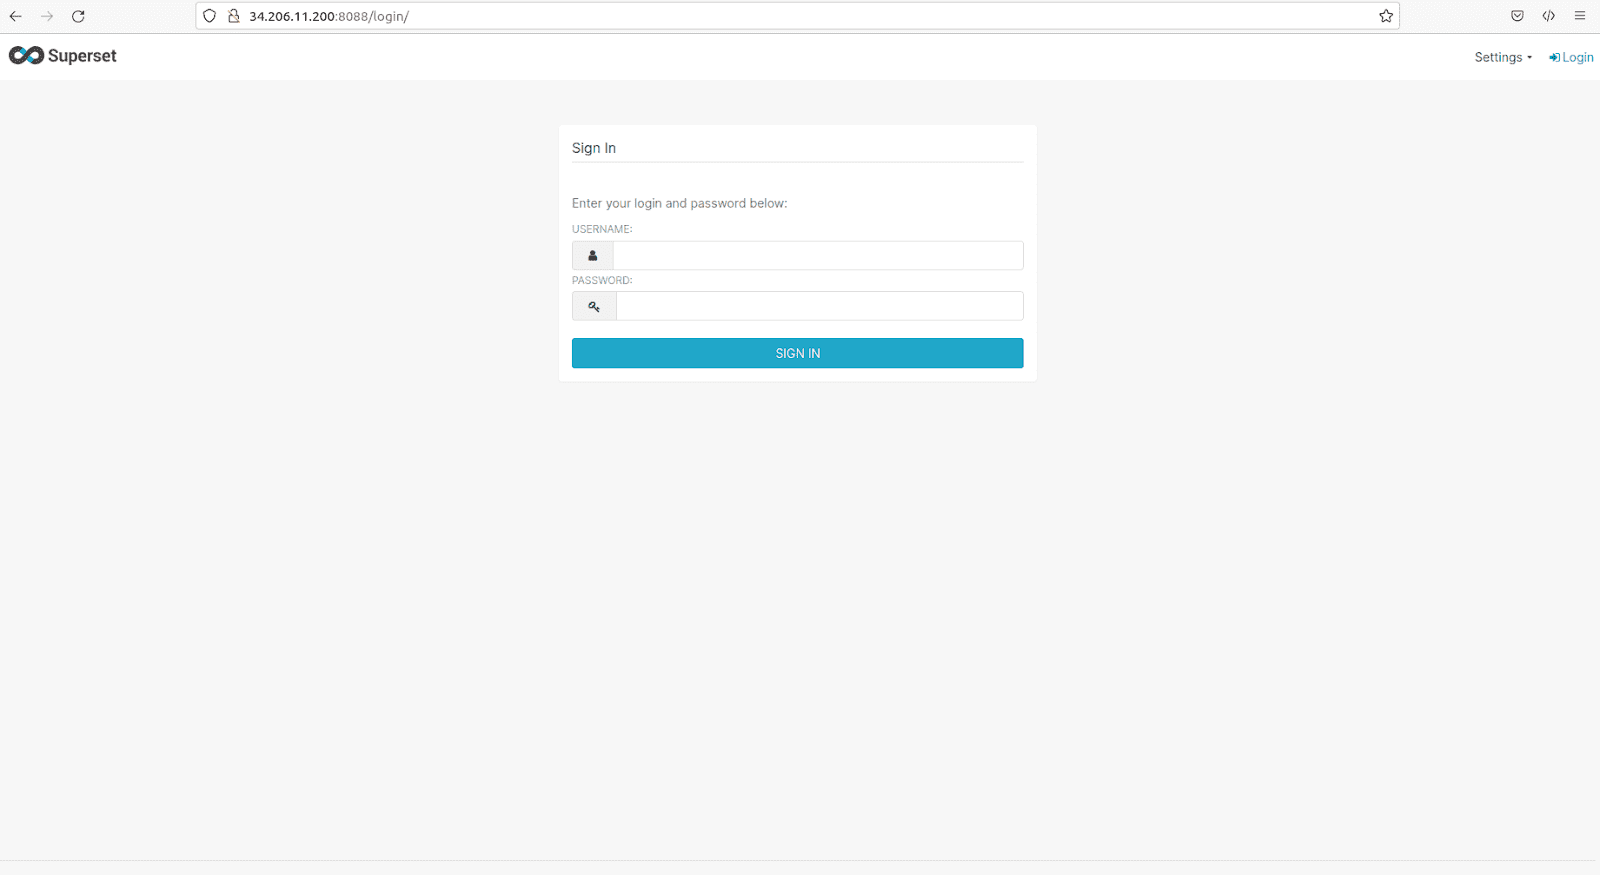Image resolution: width=1600 pixels, height=875 pixels.
Task: Click the shield tracking protection icon
Action: [x=210, y=16]
